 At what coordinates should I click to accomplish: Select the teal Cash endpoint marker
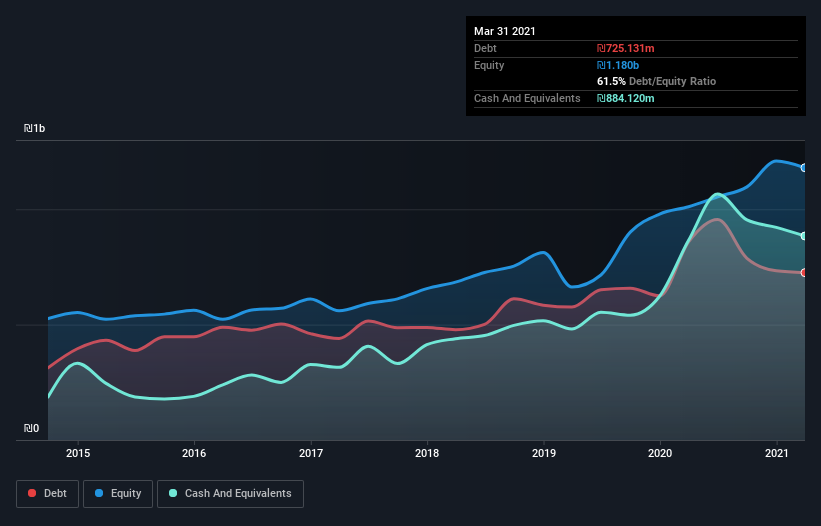804,236
